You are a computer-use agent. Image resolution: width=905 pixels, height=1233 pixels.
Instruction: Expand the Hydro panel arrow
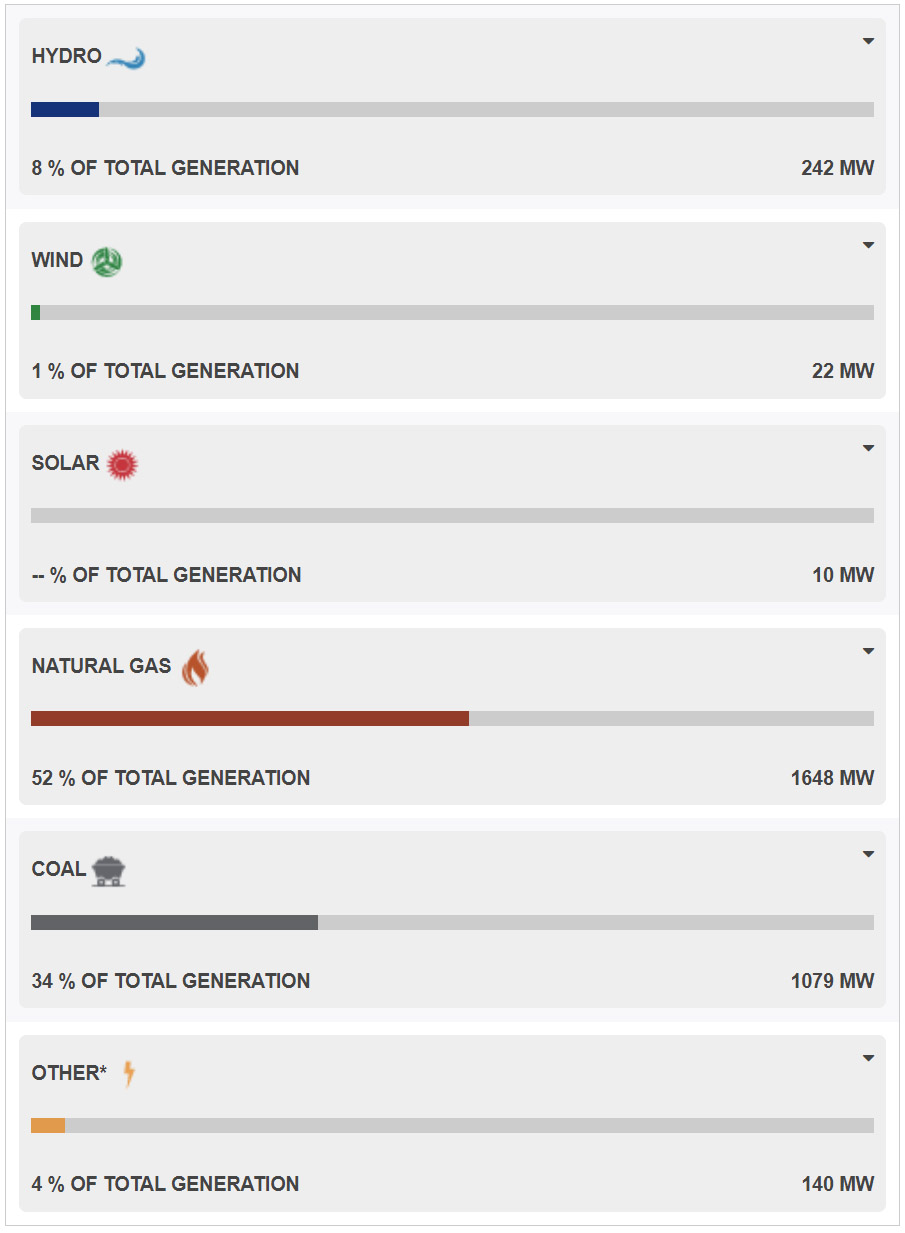pos(868,42)
